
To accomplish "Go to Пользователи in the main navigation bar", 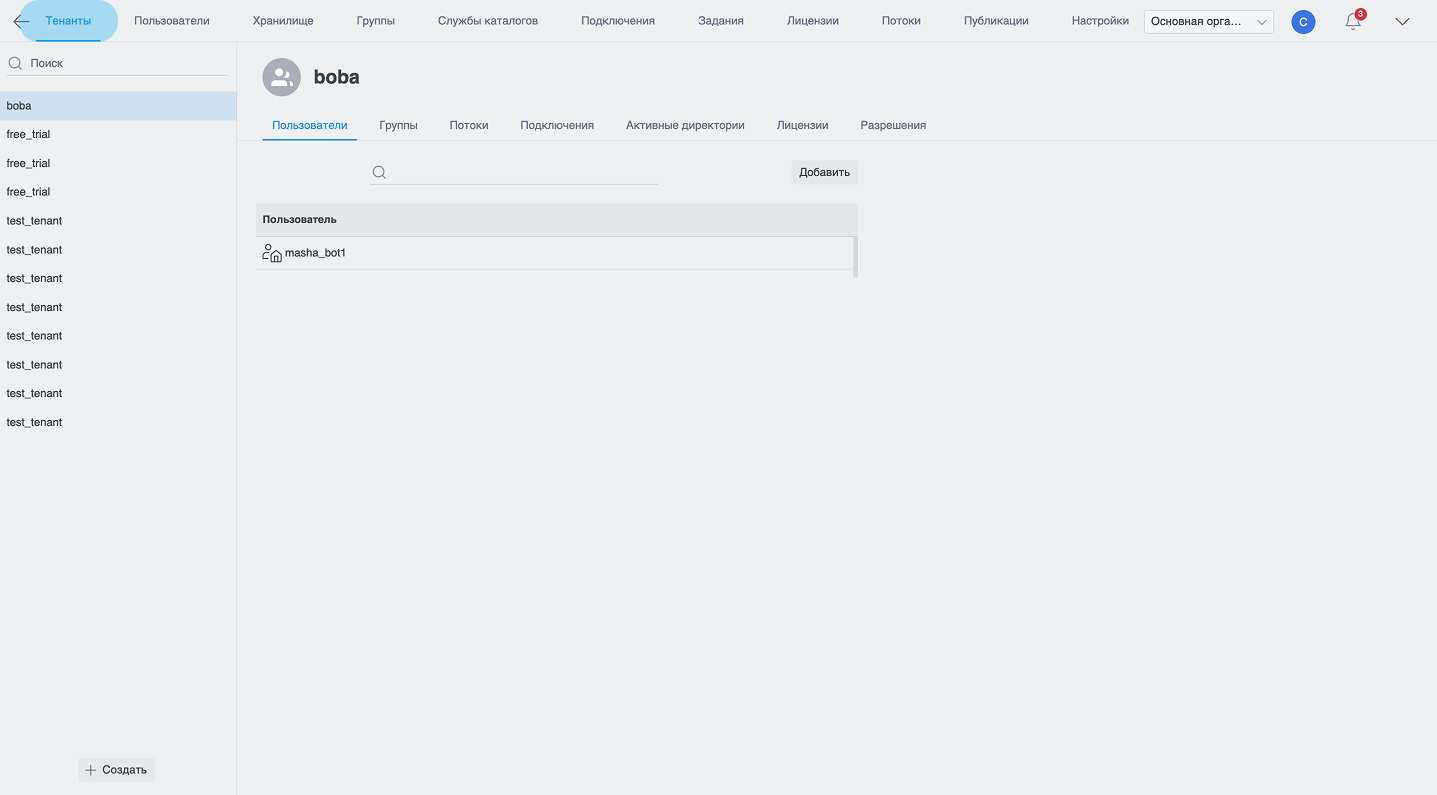I will [172, 21].
